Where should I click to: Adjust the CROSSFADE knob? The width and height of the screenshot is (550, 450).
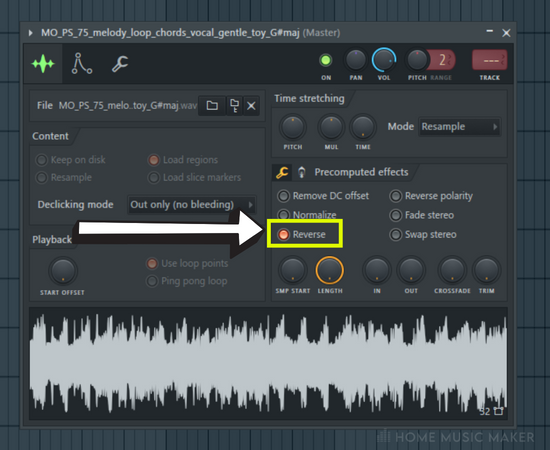[452, 270]
